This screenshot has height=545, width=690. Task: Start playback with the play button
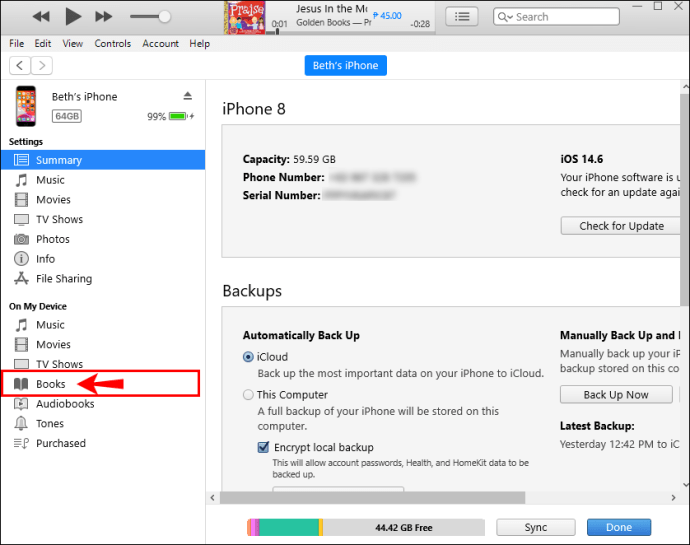[73, 17]
